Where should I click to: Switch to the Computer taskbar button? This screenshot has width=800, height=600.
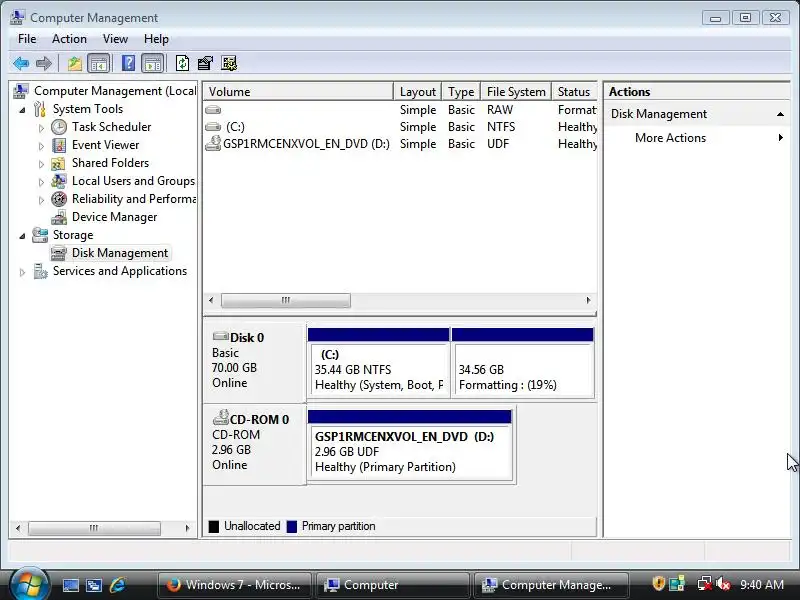pos(393,585)
